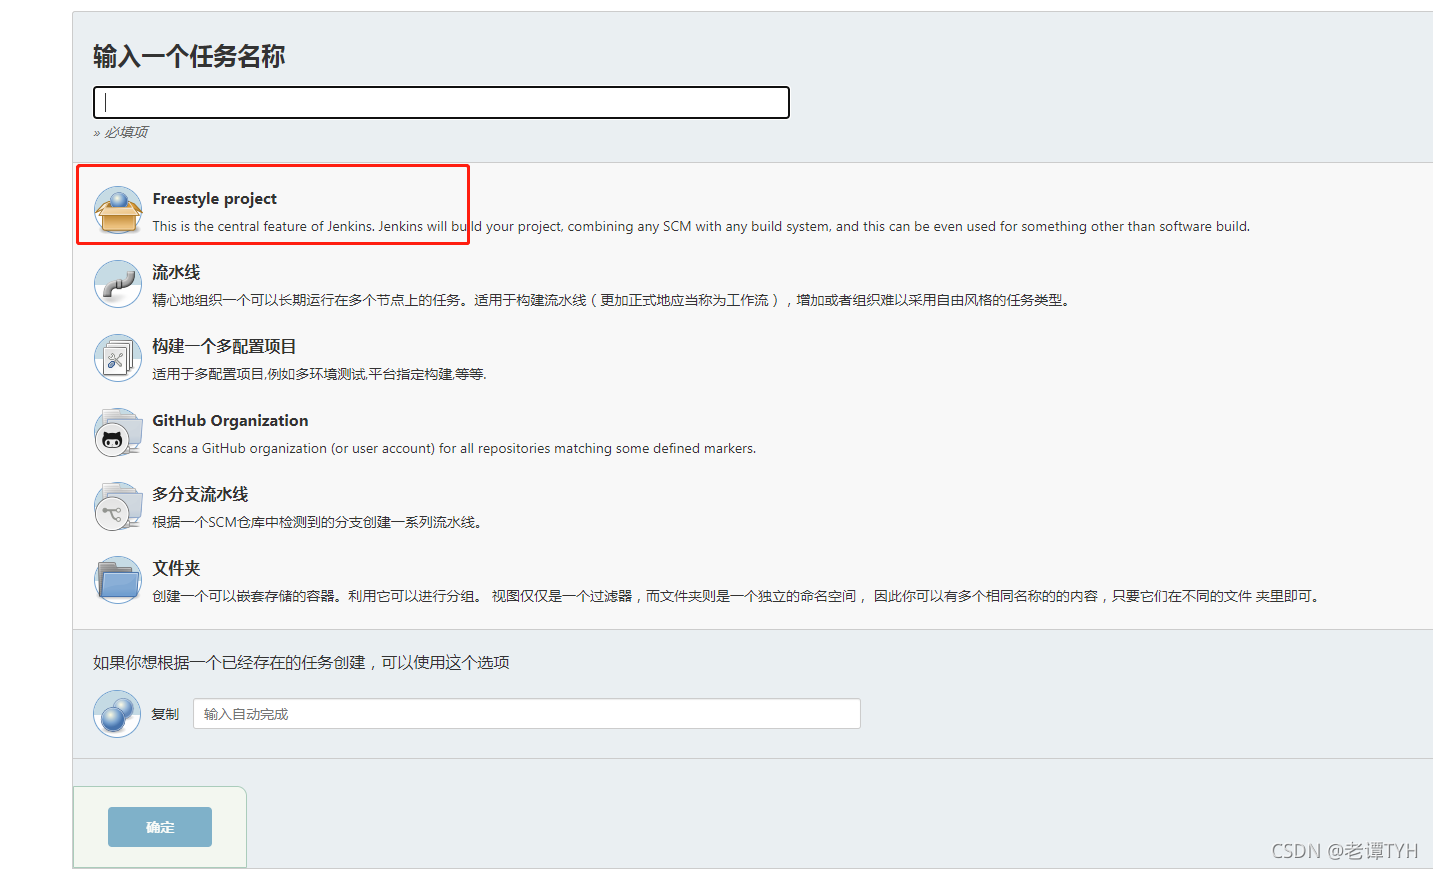Click the 确定 confirm button

pos(160,827)
